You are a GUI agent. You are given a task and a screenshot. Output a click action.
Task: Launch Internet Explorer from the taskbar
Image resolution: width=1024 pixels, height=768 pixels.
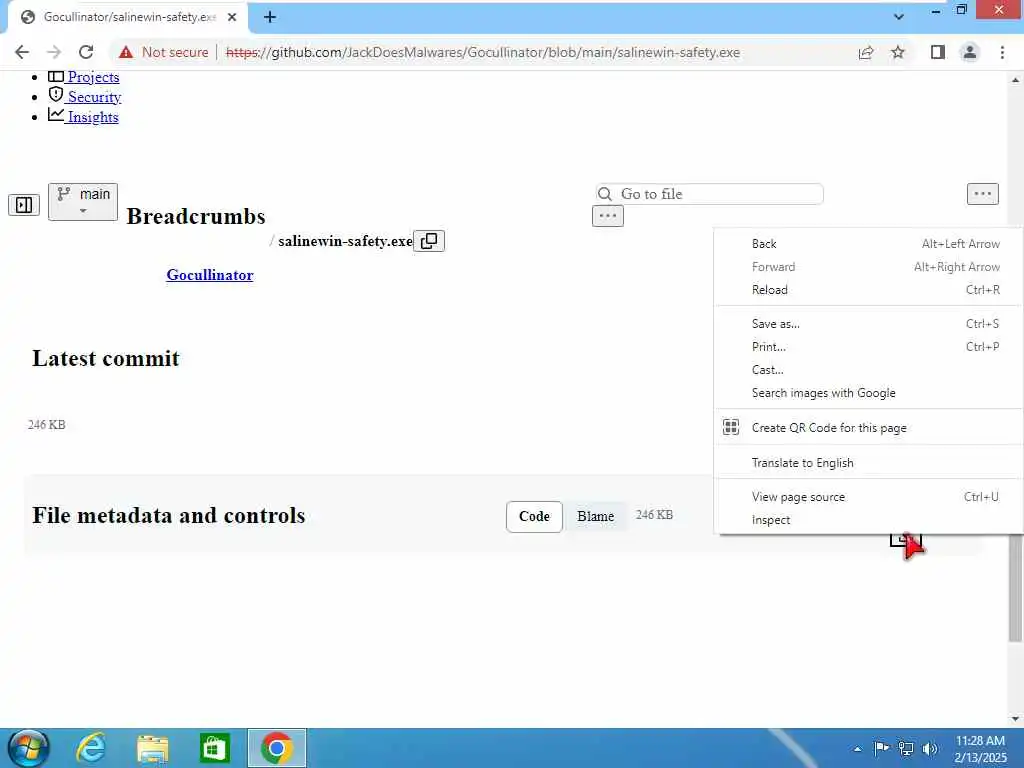point(91,748)
